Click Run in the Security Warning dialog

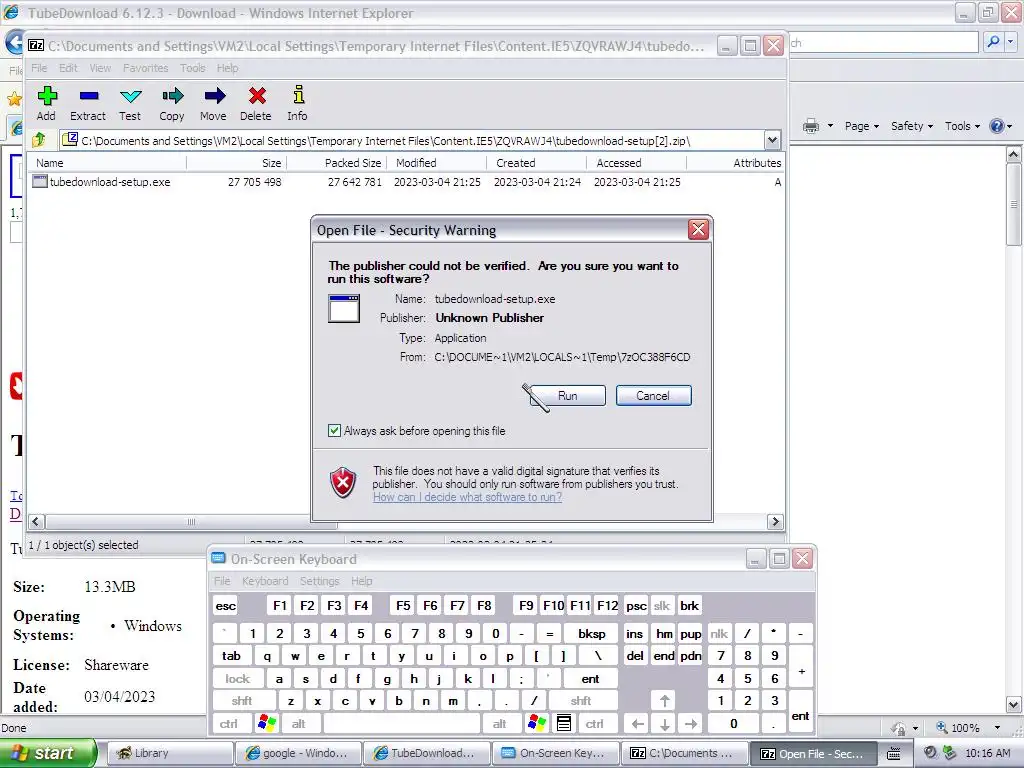tap(568, 396)
